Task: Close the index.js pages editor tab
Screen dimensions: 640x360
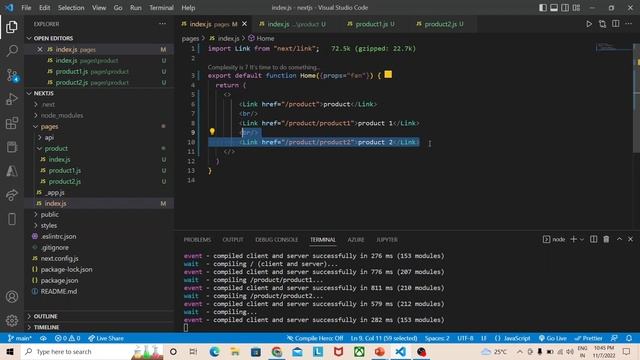Action: 244,24
